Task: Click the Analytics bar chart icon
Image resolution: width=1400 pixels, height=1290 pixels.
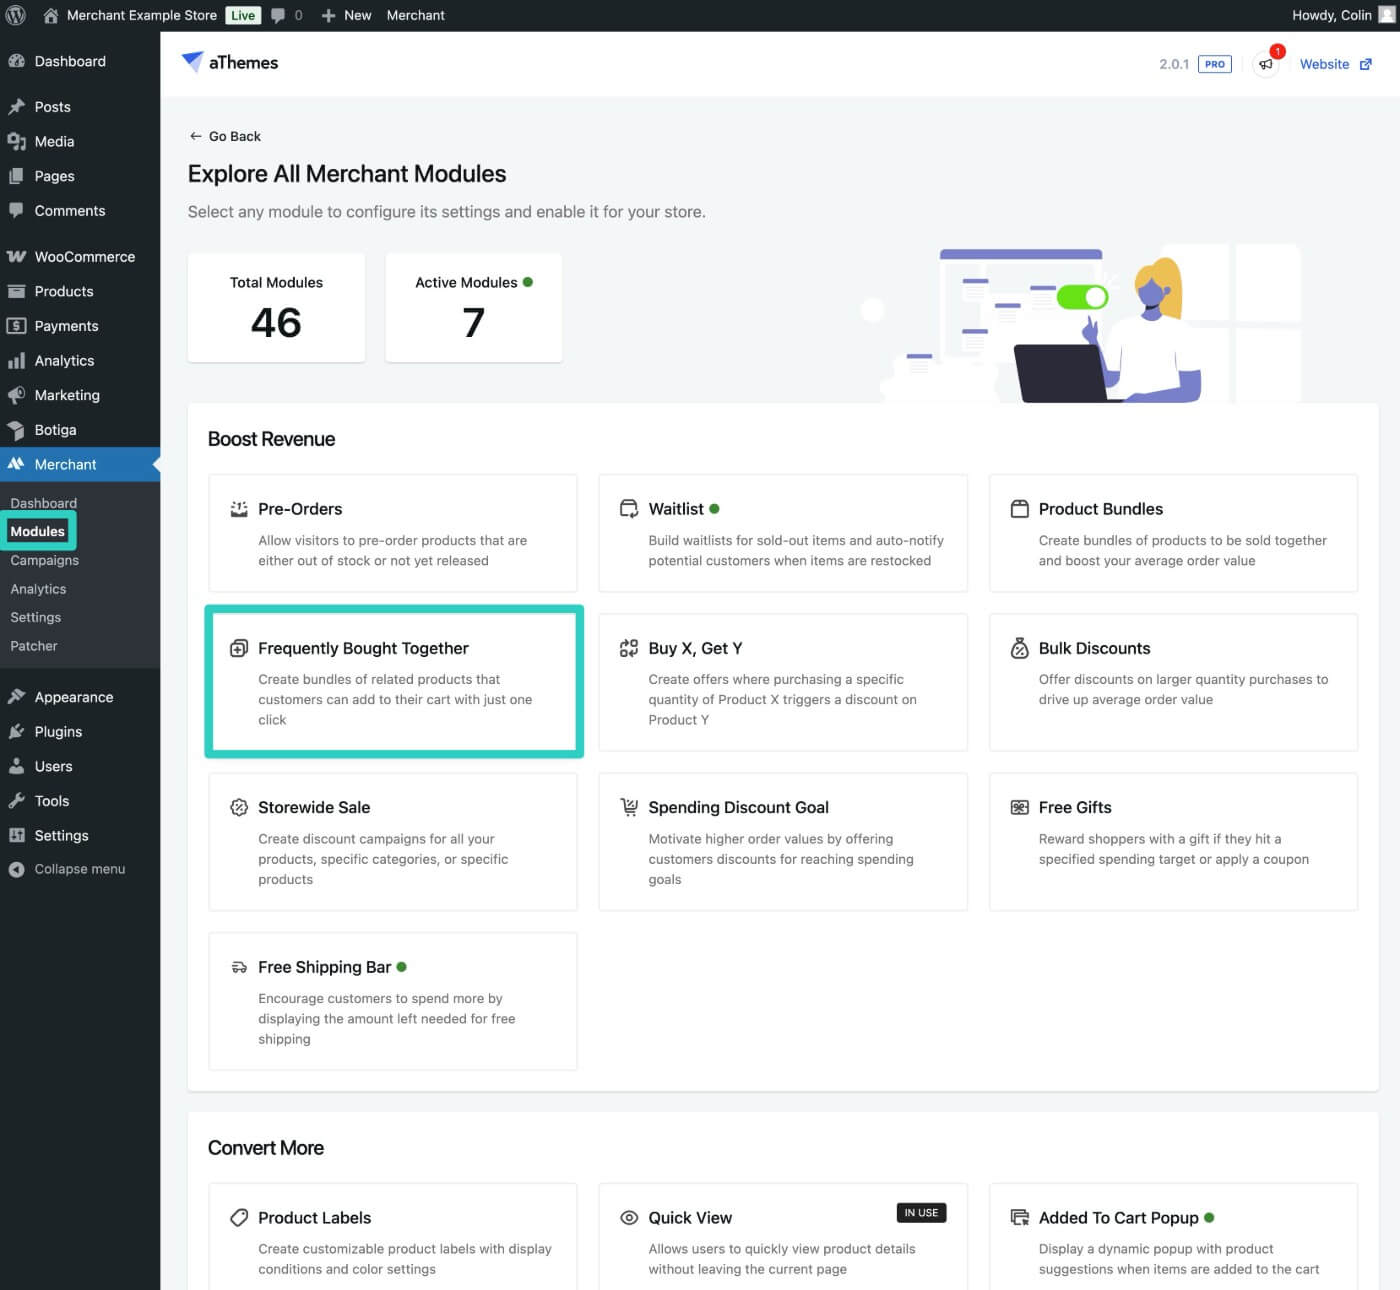Action: pyautogui.click(x=16, y=361)
